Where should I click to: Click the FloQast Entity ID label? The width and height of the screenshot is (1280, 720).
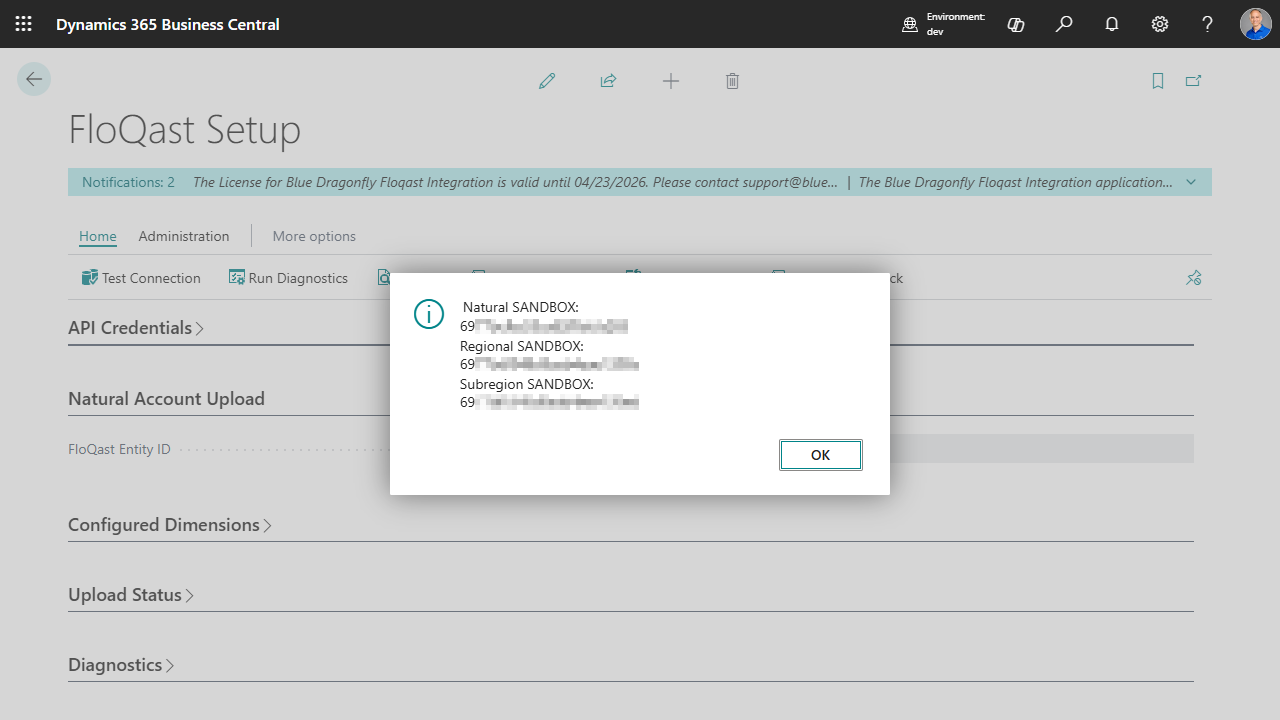[x=119, y=449]
